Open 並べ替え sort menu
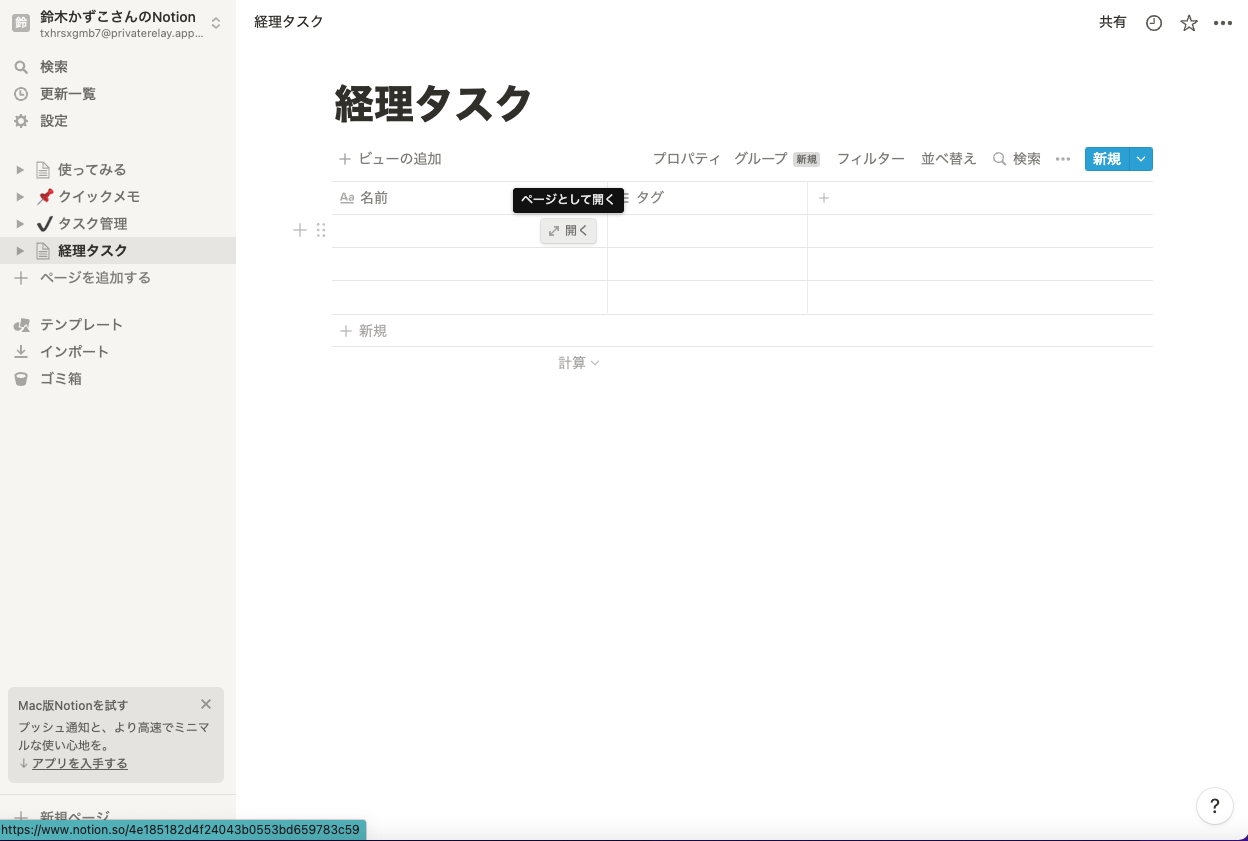Image resolution: width=1248 pixels, height=841 pixels. tap(948, 159)
